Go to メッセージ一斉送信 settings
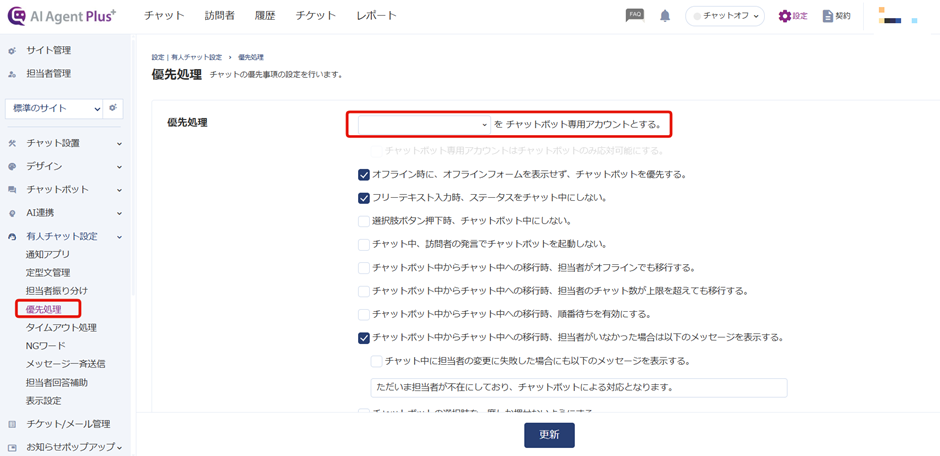940x456 pixels. point(66,364)
